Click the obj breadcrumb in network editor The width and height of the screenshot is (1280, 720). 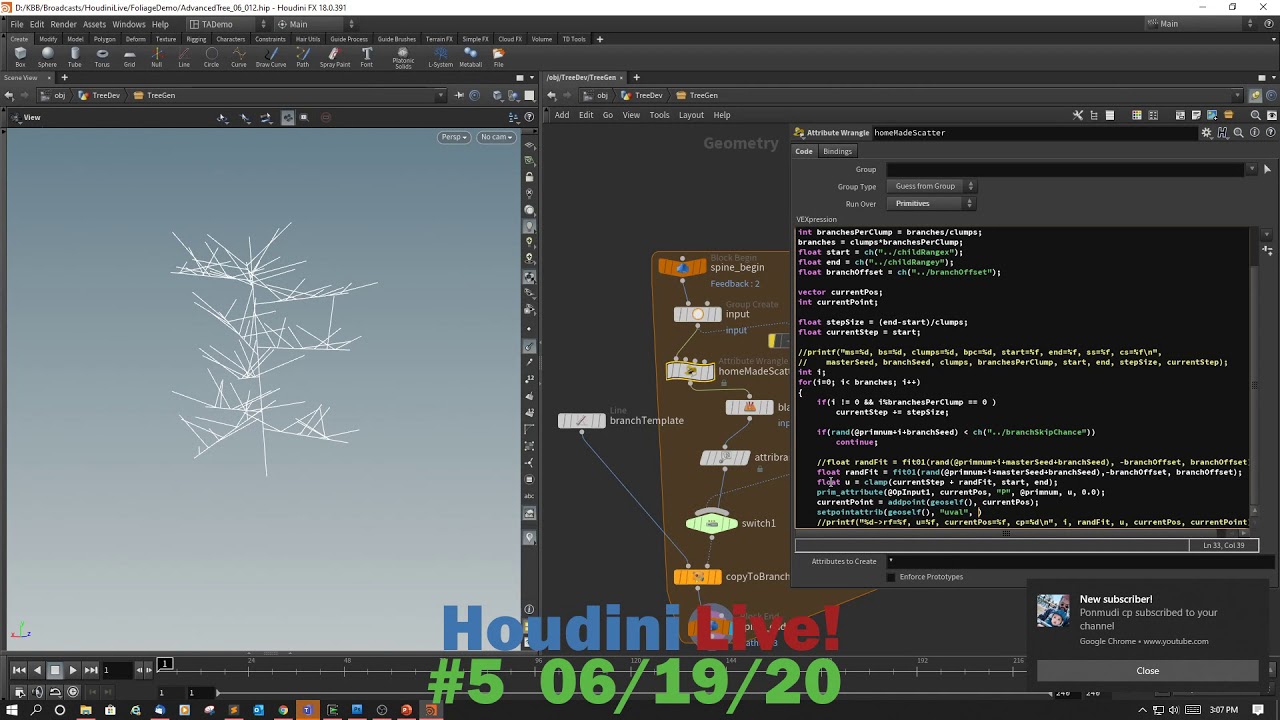click(x=595, y=96)
